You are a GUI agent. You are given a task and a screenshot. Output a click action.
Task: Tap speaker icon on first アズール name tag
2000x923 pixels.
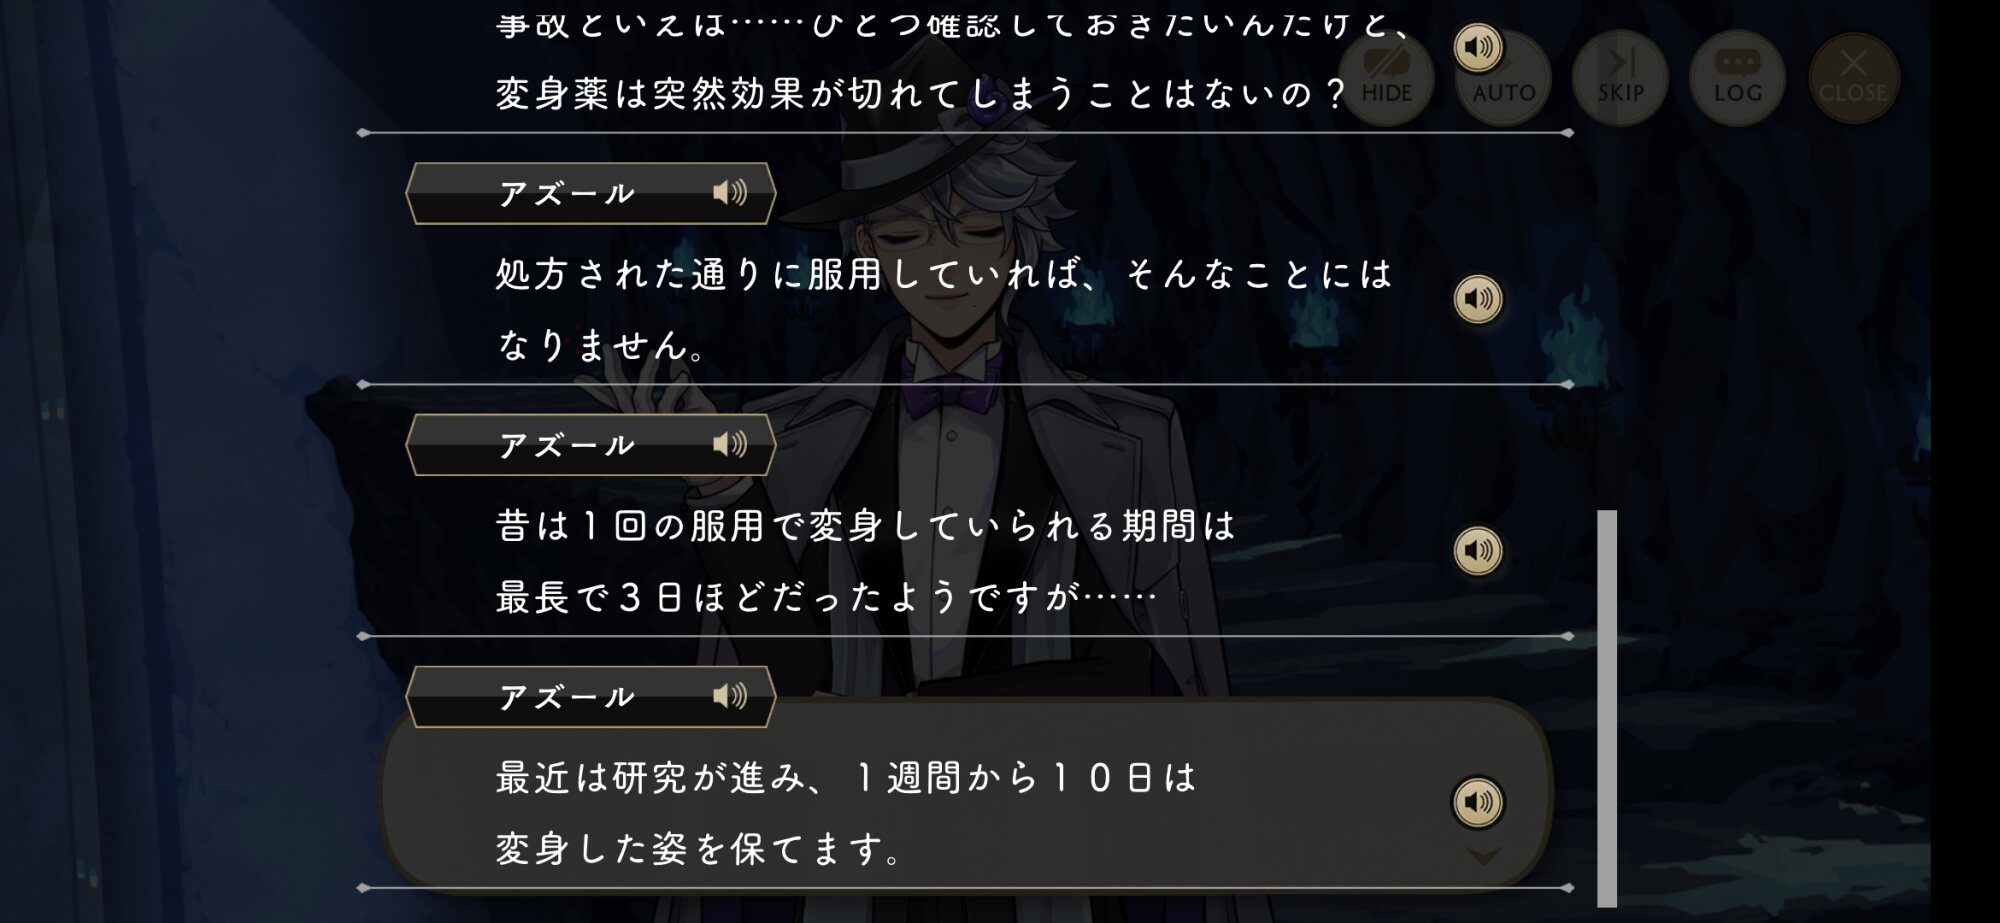(729, 192)
